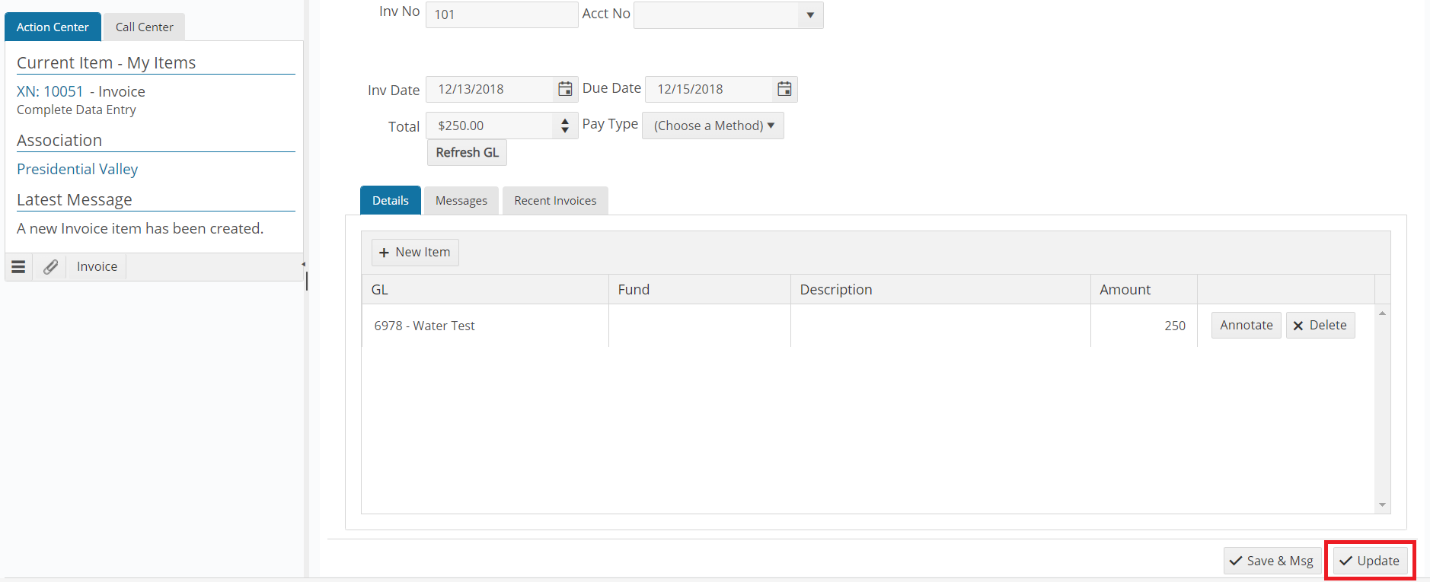Open the Presidential Valley association link
This screenshot has height=582, width=1430.
77,168
